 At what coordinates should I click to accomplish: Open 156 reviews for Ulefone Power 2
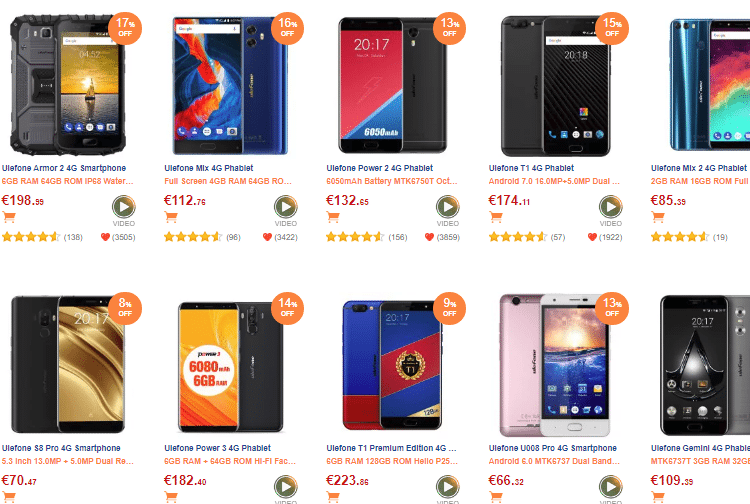click(397, 237)
